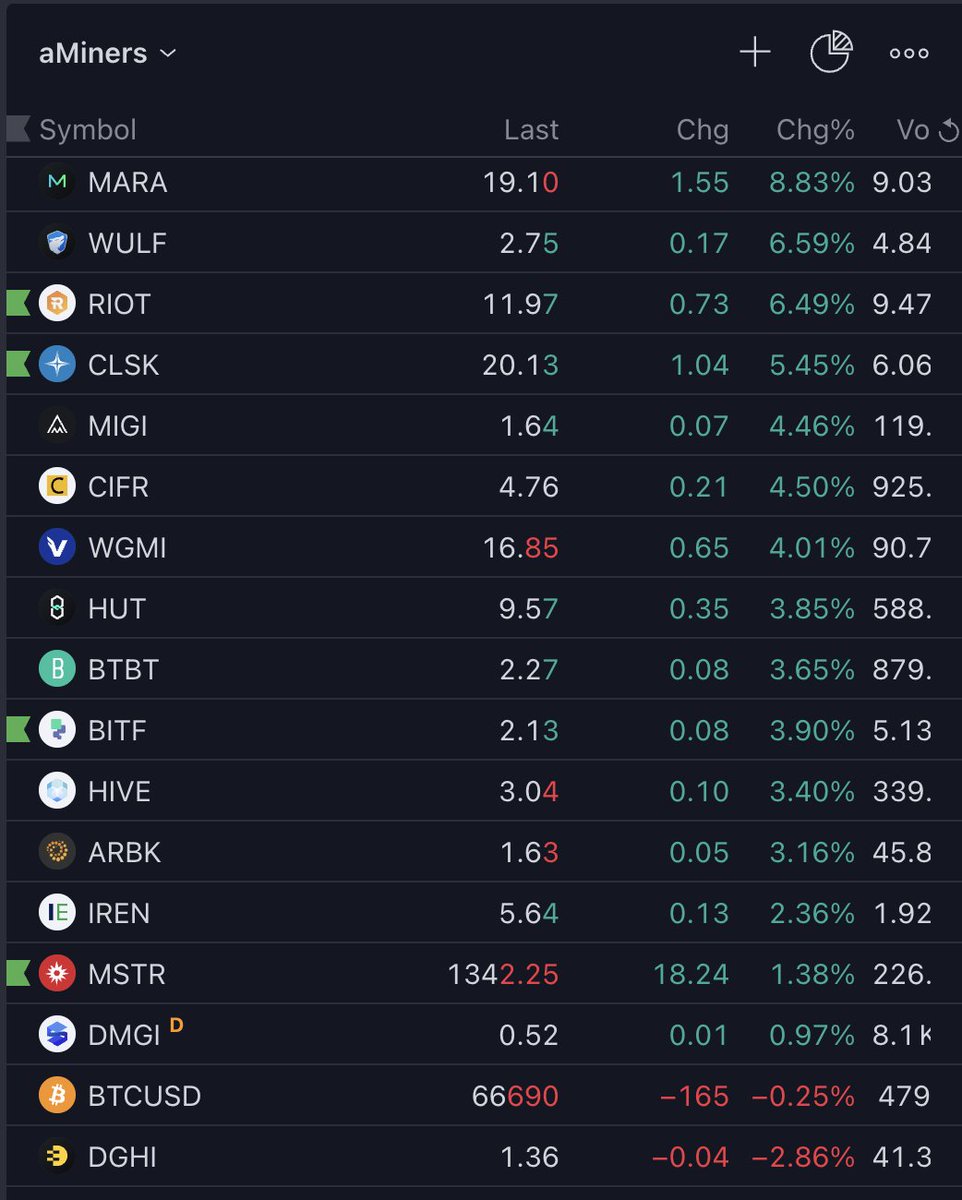Click the MARA logo icon
The height and width of the screenshot is (1200, 962).
pos(57,182)
